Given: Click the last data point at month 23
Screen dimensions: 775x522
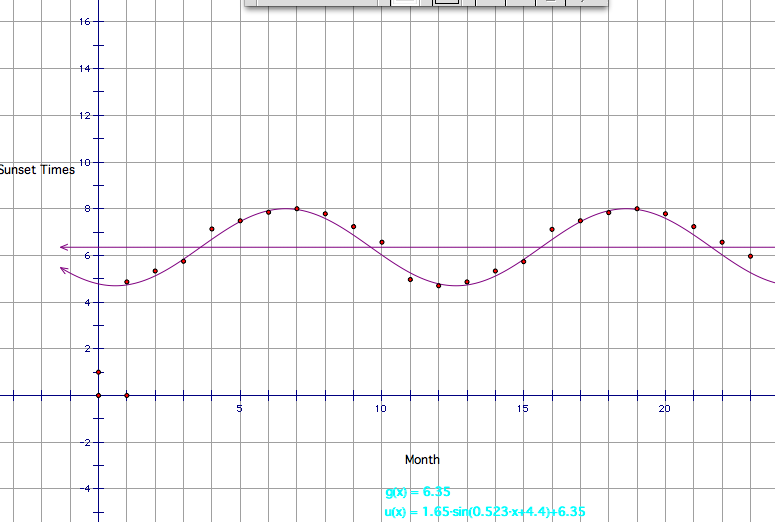Looking at the screenshot, I should [x=750, y=256].
